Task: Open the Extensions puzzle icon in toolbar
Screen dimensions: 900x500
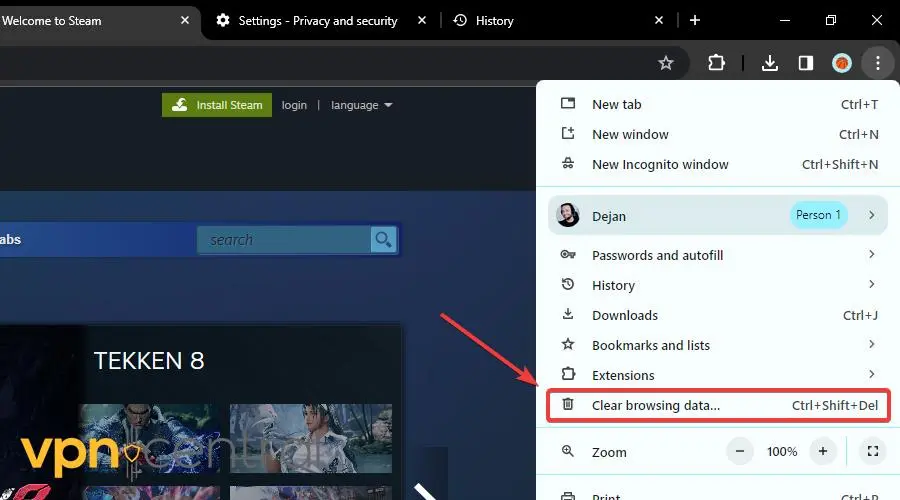Action: pyautogui.click(x=716, y=63)
